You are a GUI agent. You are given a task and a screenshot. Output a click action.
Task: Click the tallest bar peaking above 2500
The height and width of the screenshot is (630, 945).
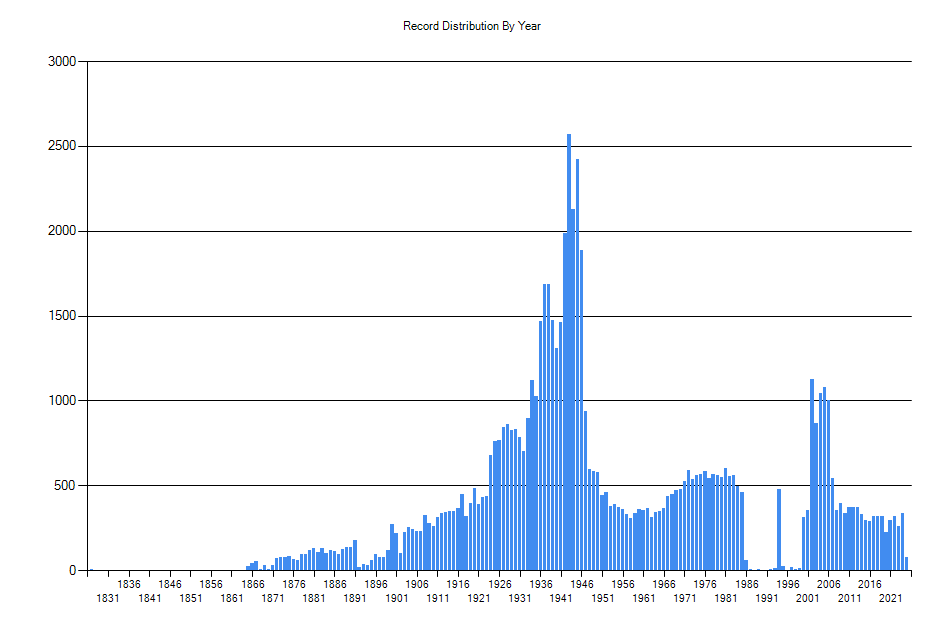click(569, 352)
